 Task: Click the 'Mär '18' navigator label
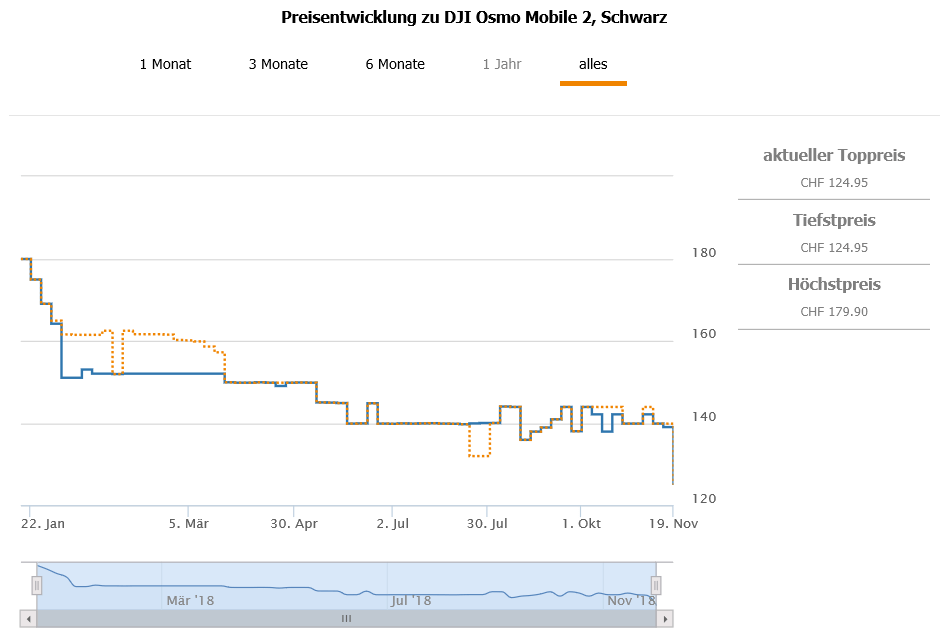coord(190,600)
